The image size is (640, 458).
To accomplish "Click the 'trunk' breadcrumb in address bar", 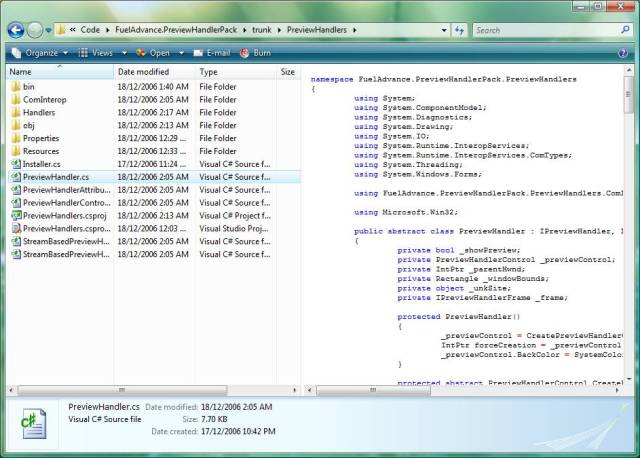I will pyautogui.click(x=263, y=31).
